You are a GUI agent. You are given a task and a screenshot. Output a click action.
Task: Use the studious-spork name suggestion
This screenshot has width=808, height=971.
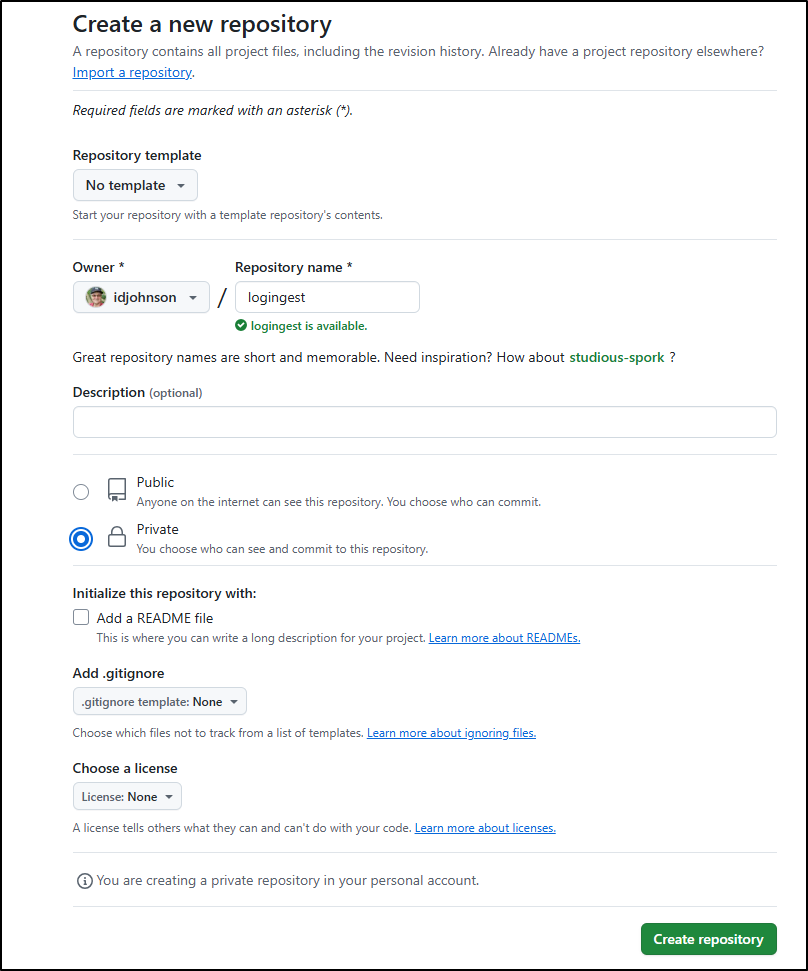point(617,357)
